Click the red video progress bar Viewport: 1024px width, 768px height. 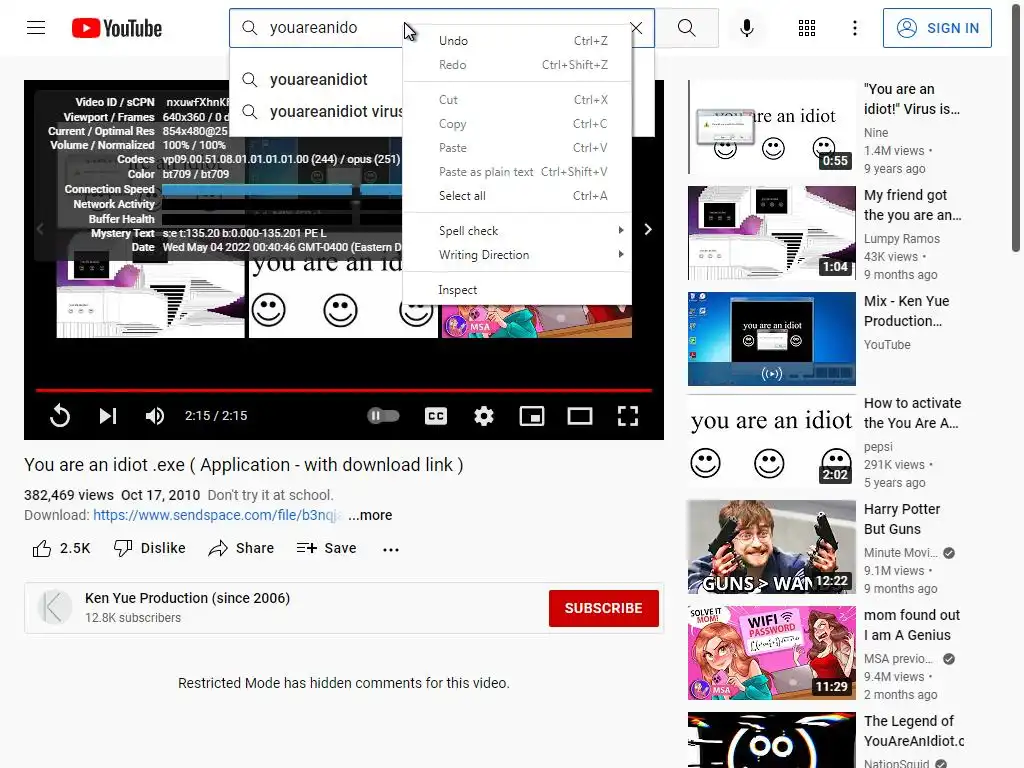(x=344, y=390)
